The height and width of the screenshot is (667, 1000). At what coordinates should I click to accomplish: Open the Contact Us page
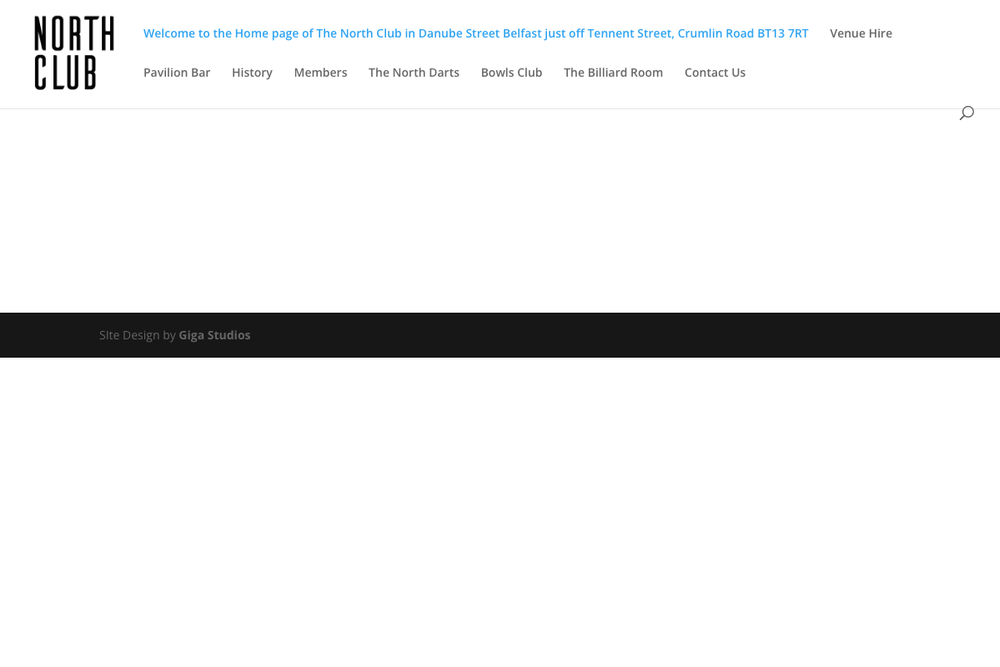[715, 73]
